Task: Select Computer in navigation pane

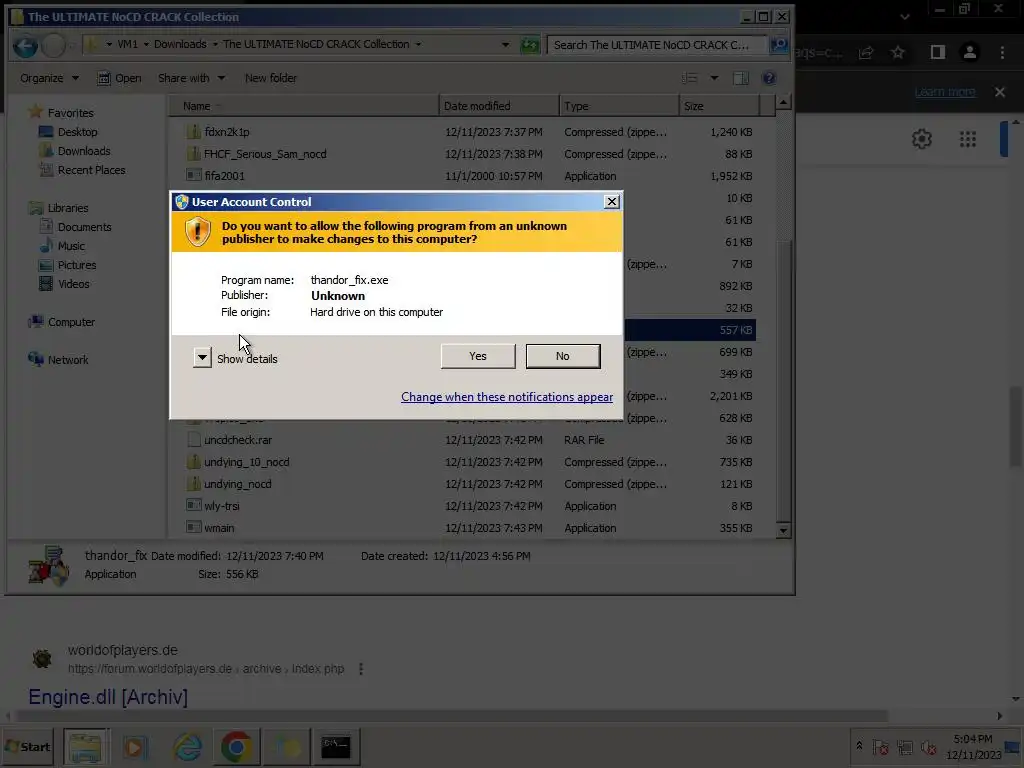Action: coord(62,322)
